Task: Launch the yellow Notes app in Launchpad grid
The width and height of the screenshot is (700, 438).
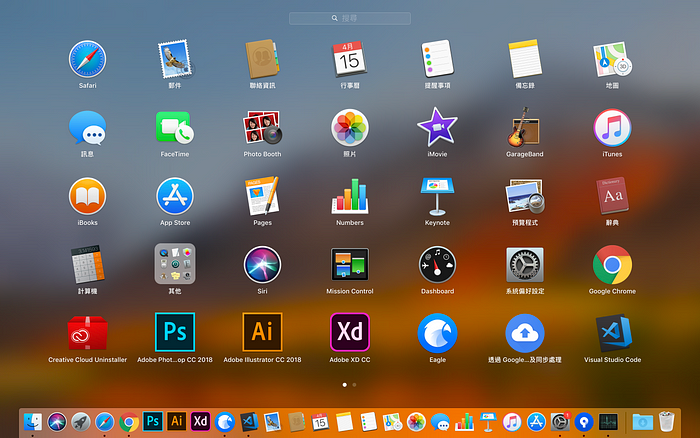Action: click(x=525, y=59)
